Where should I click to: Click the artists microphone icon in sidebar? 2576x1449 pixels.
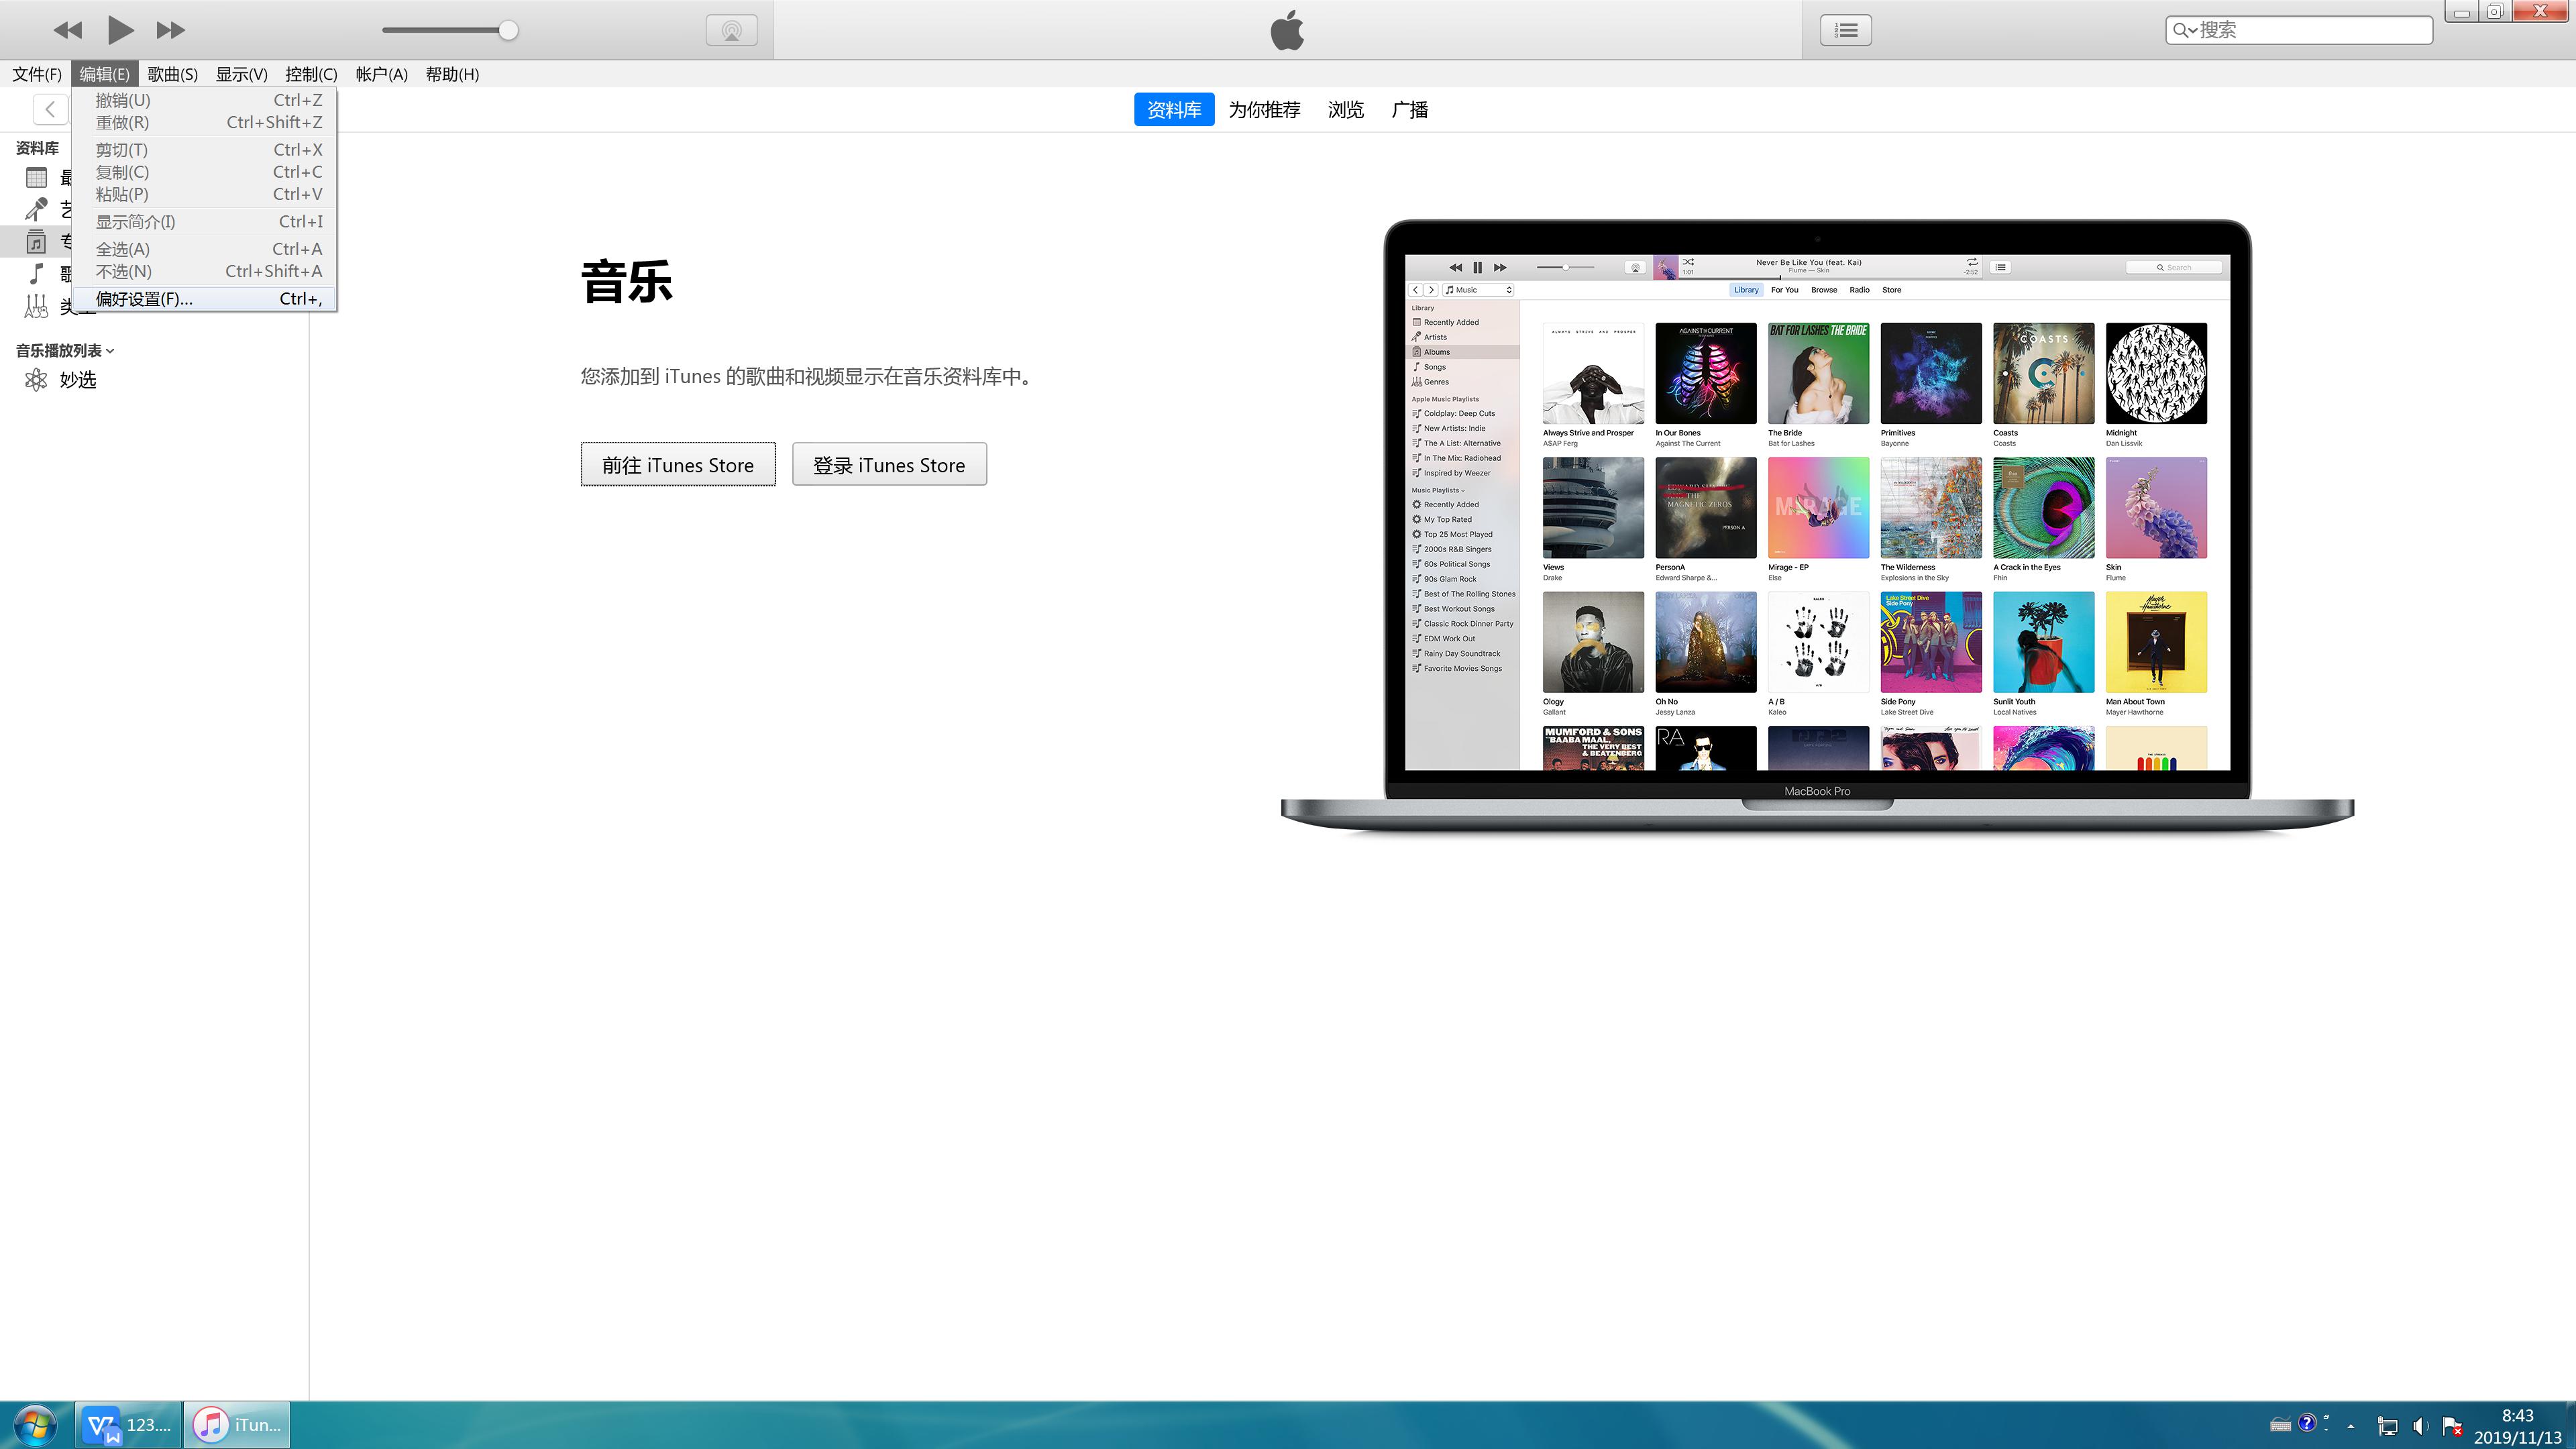(36, 209)
